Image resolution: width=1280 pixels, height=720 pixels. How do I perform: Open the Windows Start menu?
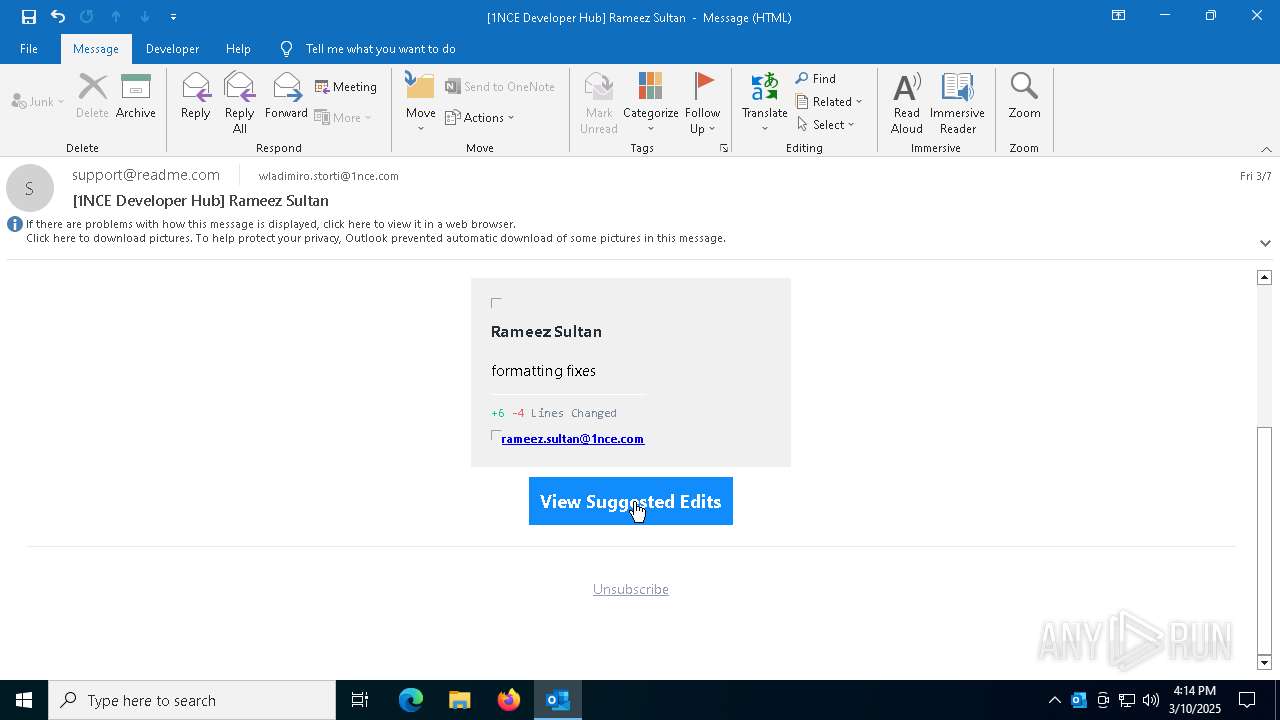coord(24,700)
